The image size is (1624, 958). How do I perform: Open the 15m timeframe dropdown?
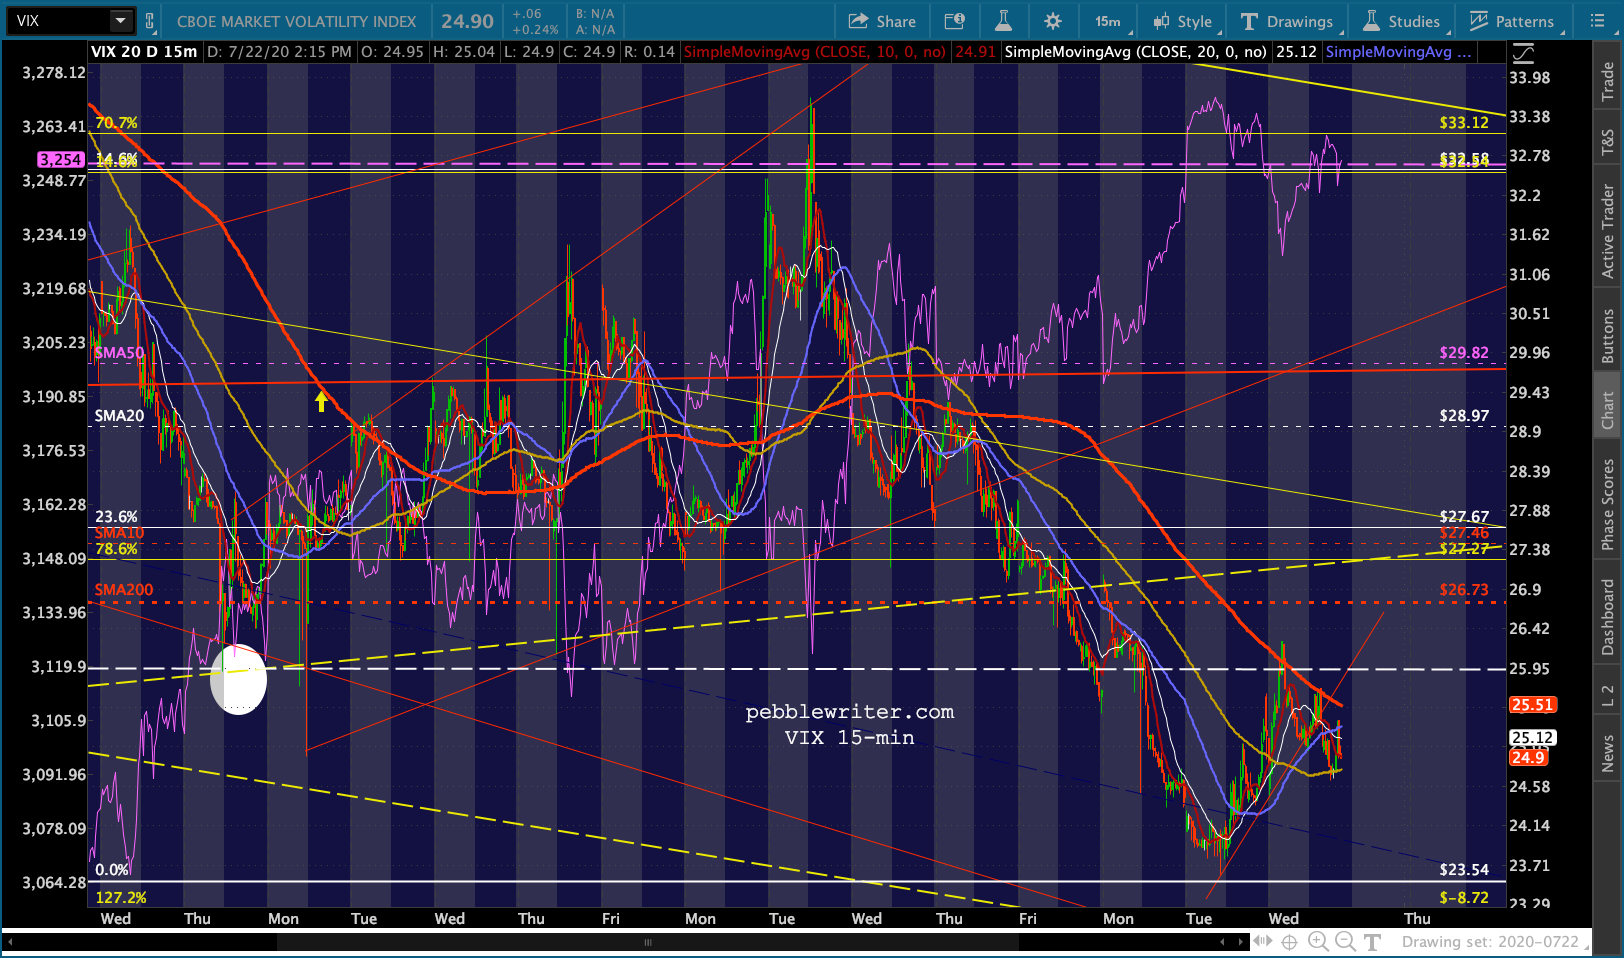point(1108,21)
